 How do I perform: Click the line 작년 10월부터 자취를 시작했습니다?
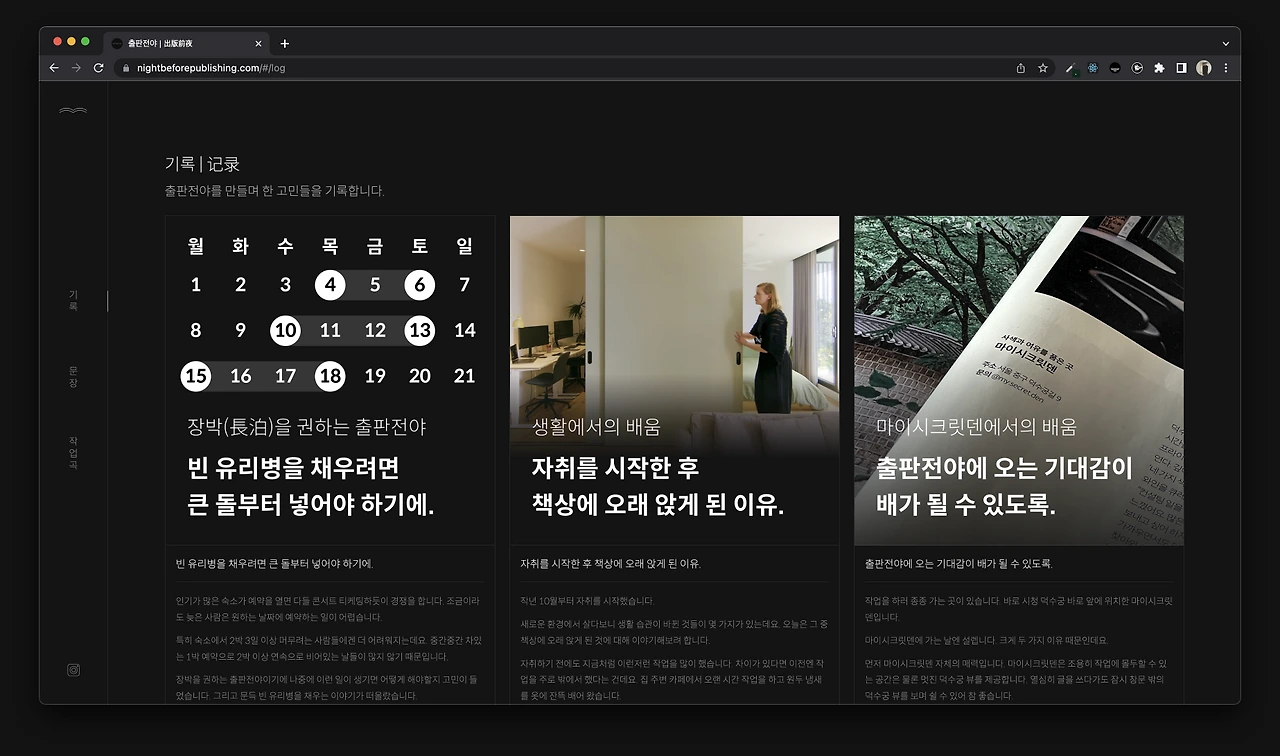(587, 601)
